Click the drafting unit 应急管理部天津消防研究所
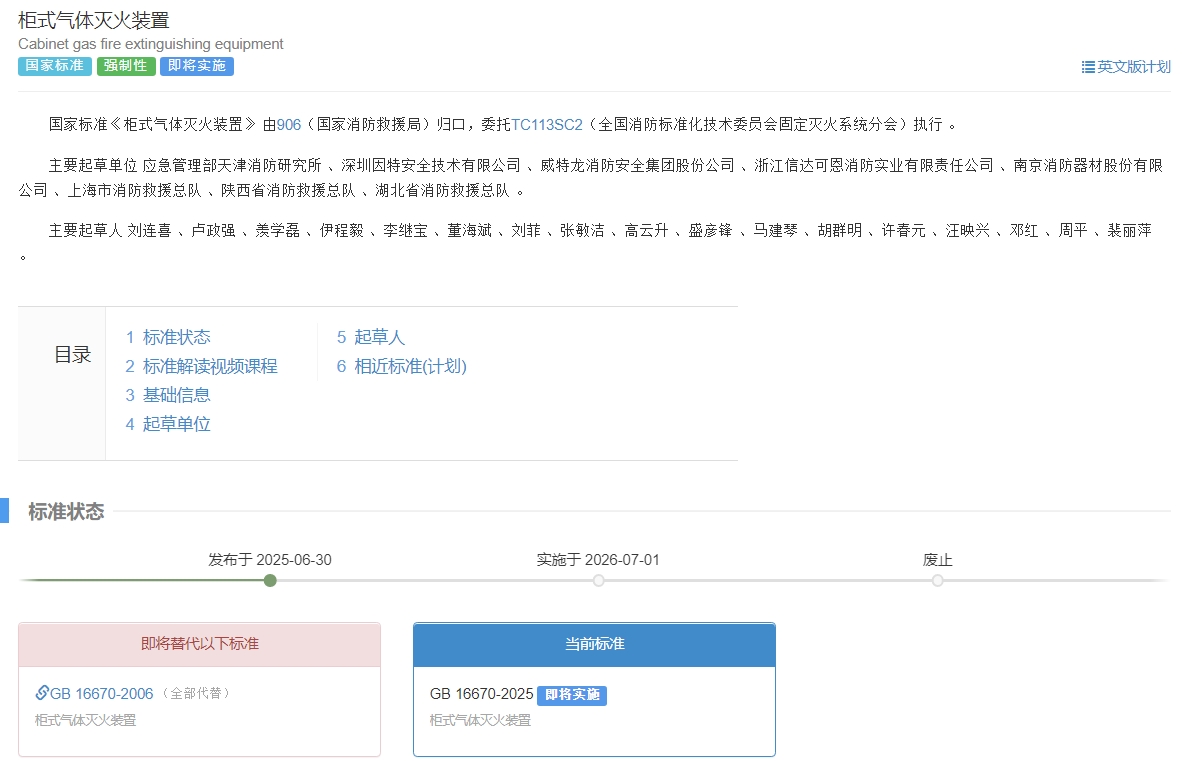 232,165
